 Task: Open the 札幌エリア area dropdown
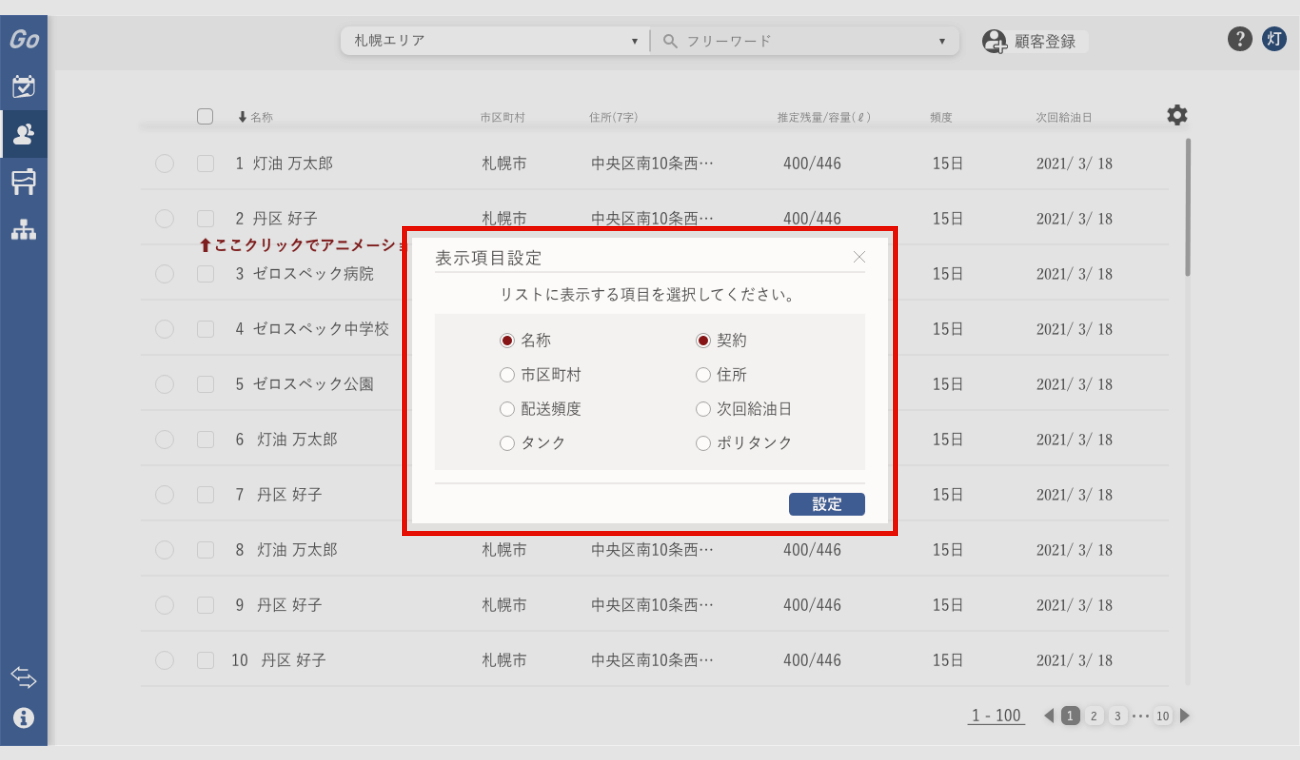click(x=495, y=41)
